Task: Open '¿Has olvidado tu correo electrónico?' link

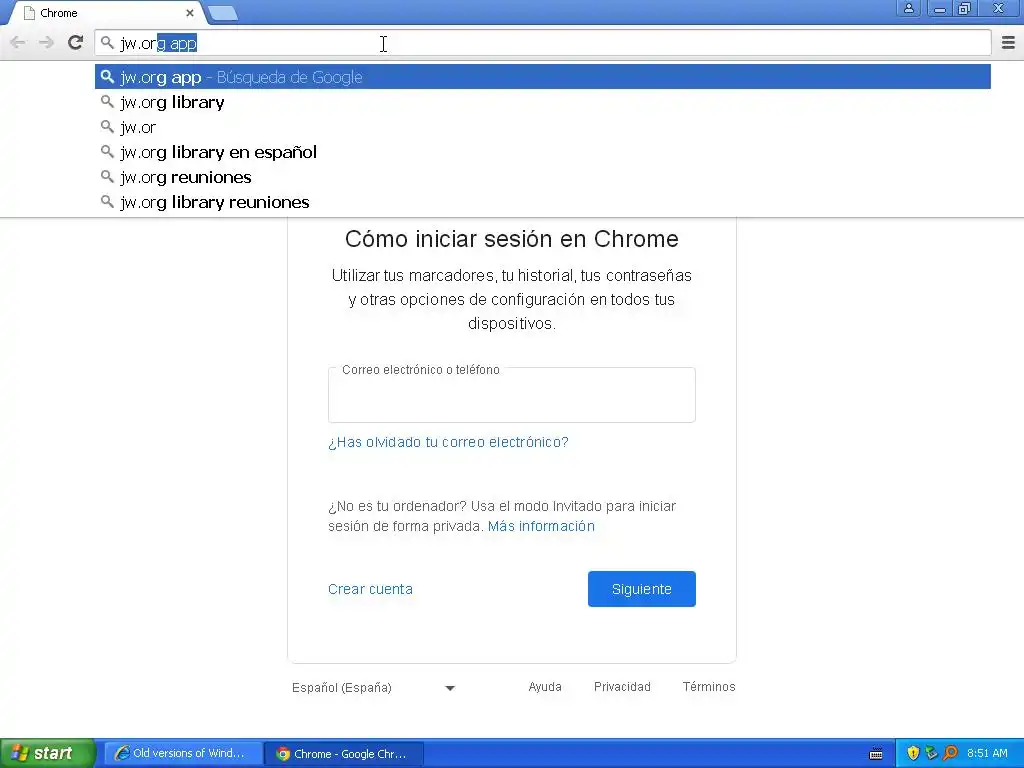Action: coord(448,442)
